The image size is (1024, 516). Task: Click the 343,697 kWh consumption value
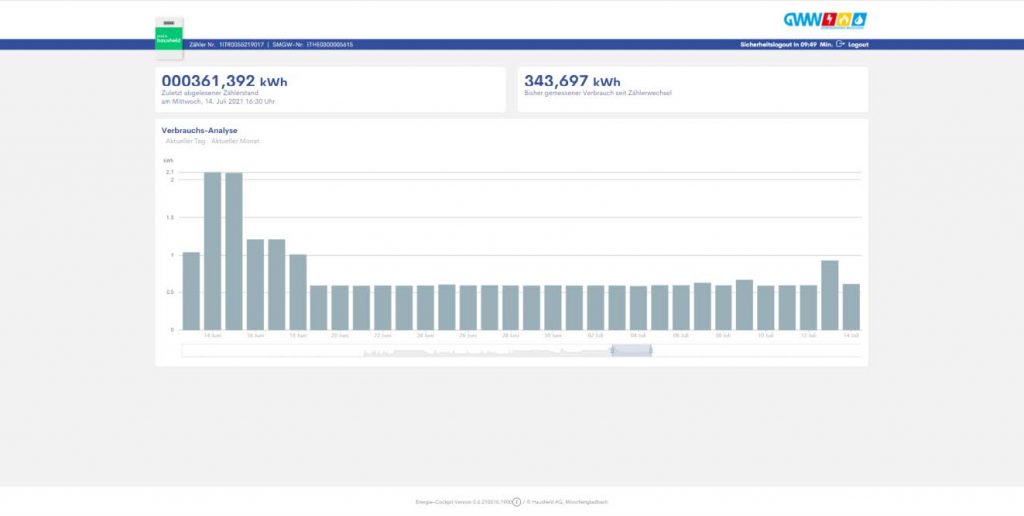point(572,81)
